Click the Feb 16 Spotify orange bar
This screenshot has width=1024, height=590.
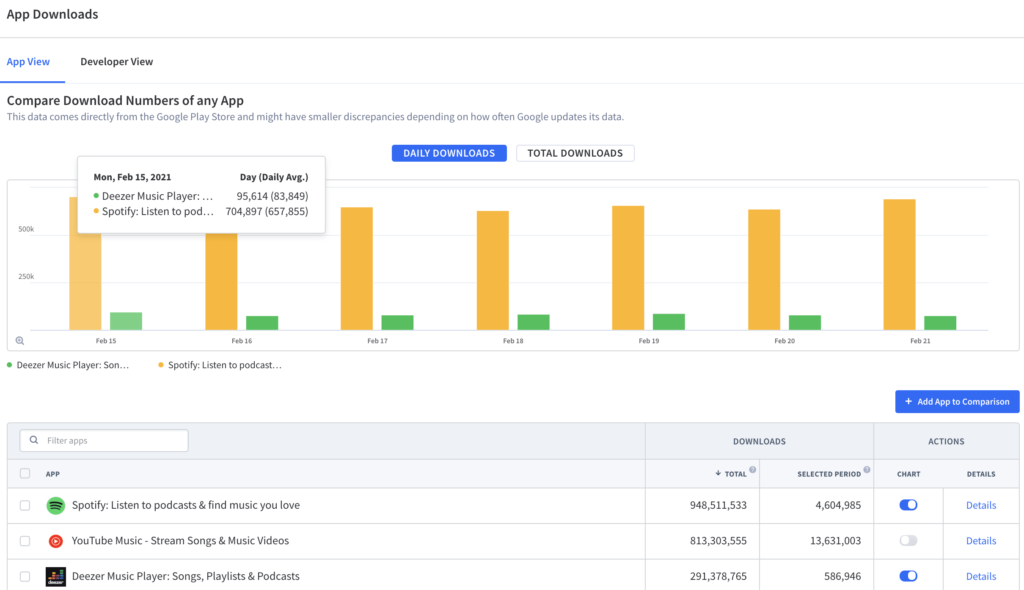point(221,282)
